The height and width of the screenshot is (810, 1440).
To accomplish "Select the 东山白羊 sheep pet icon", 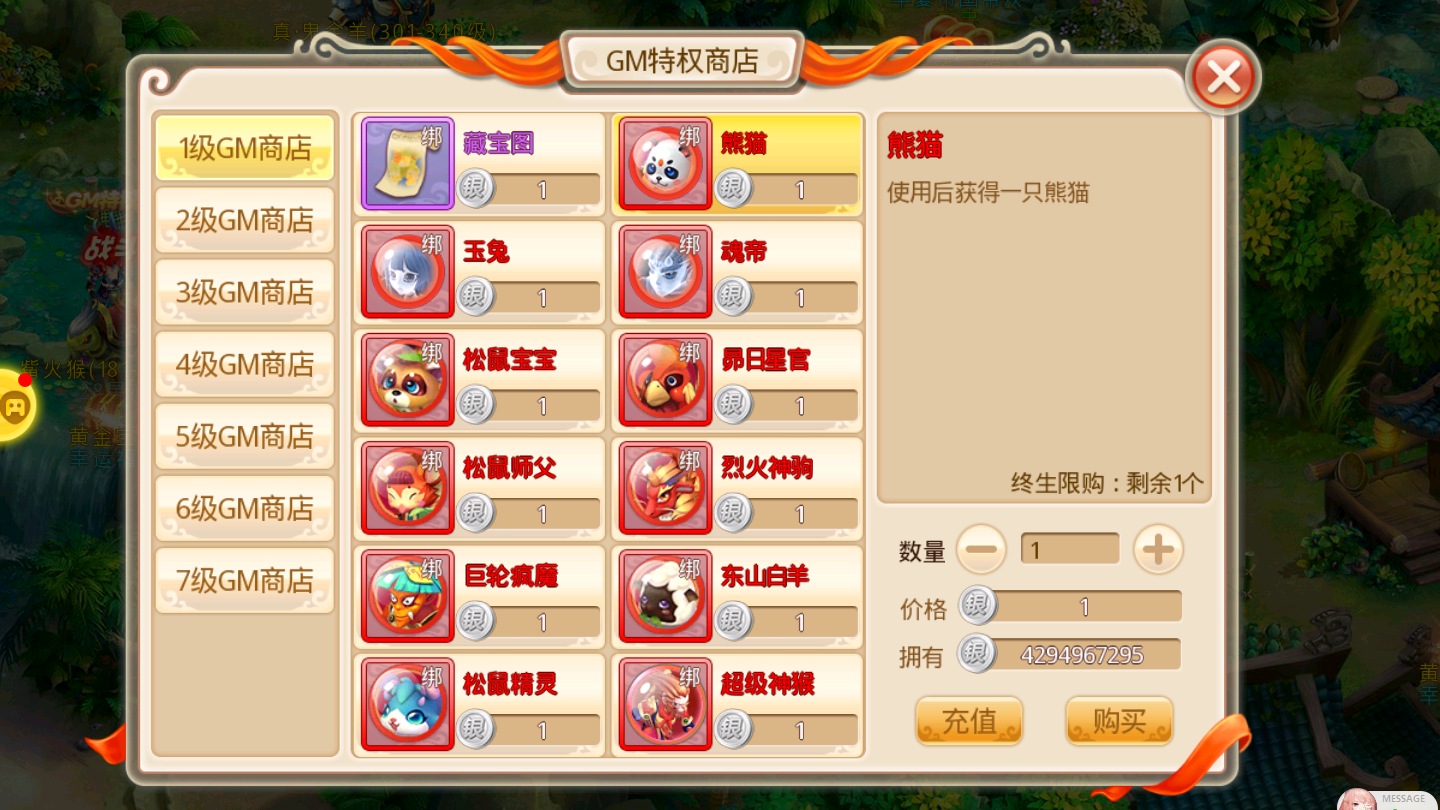I will [666, 595].
